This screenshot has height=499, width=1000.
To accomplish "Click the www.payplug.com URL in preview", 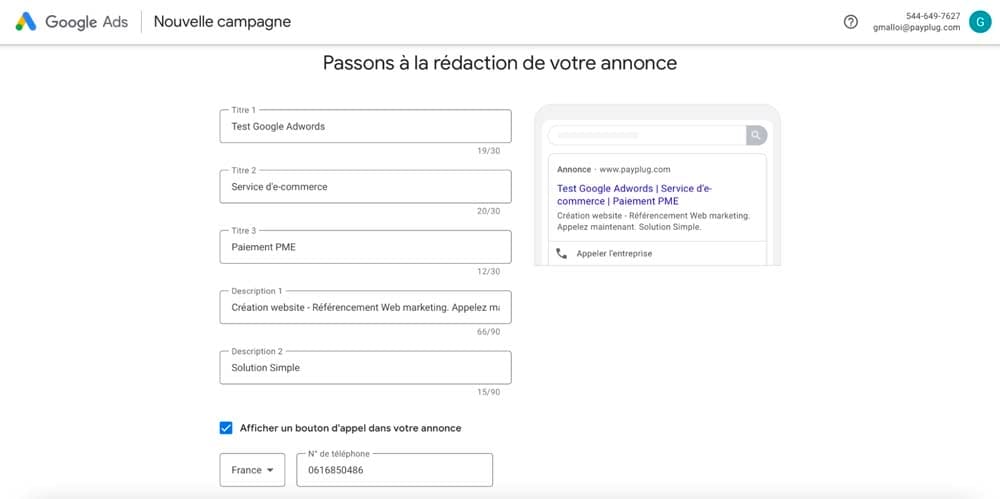I will point(634,170).
